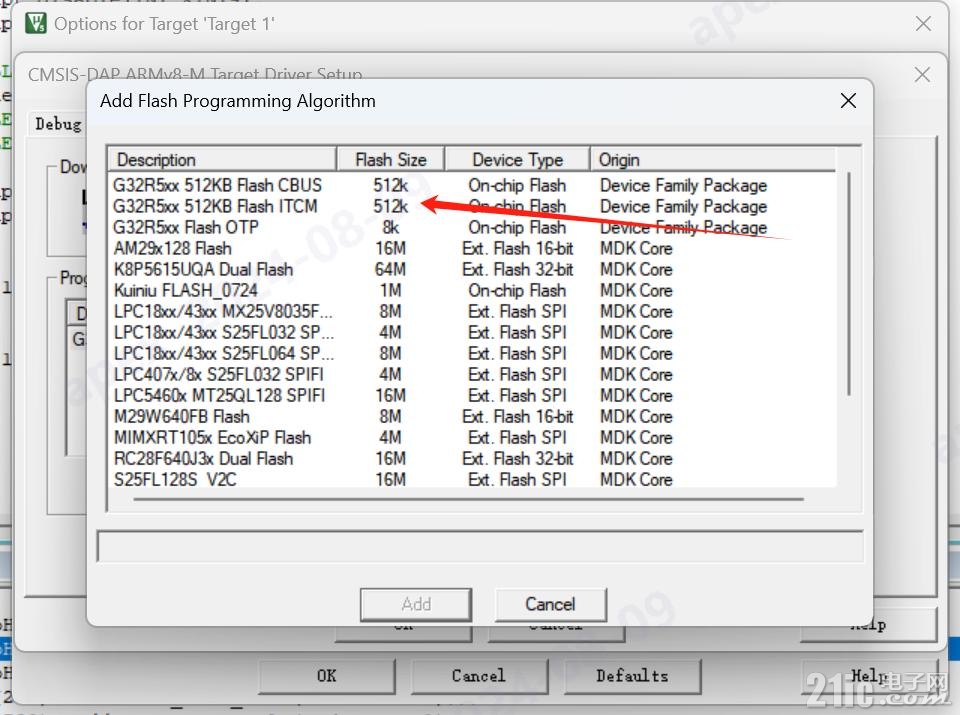Select LPC18xx/43xx MX25V8035F entry

471,312
